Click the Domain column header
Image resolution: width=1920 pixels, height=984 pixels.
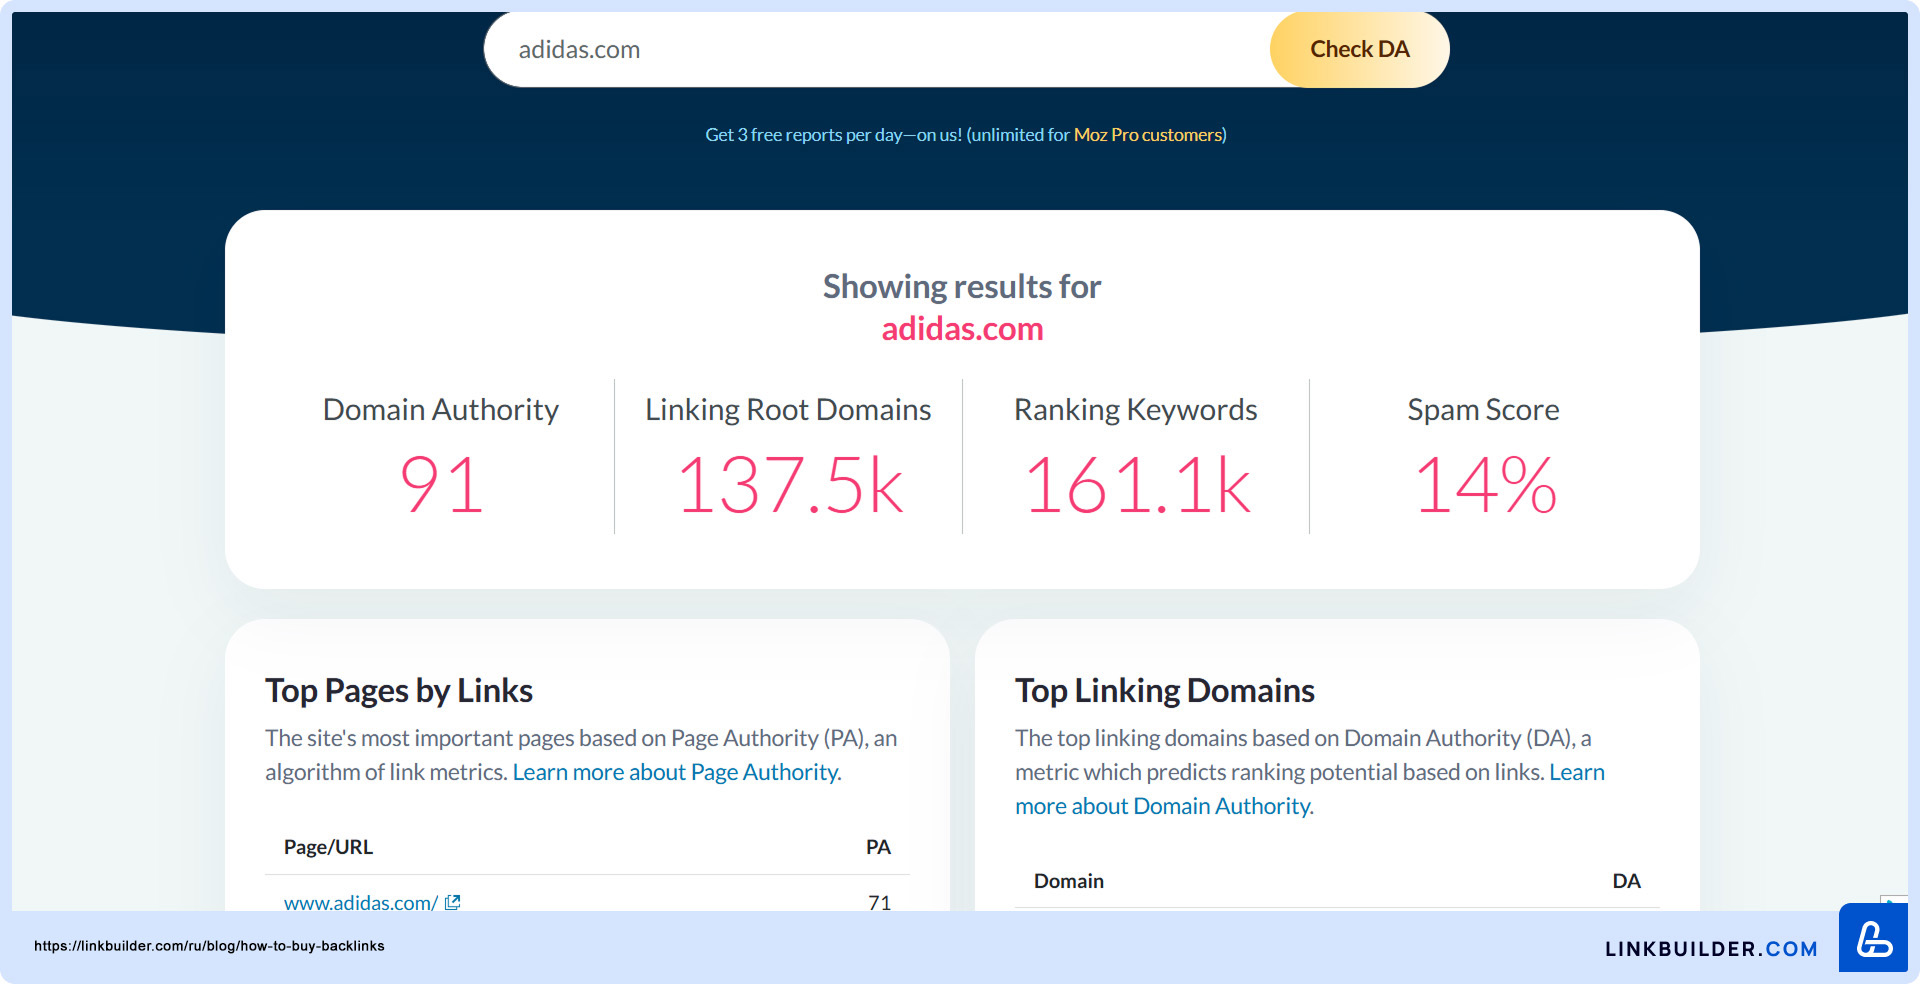[1069, 881]
